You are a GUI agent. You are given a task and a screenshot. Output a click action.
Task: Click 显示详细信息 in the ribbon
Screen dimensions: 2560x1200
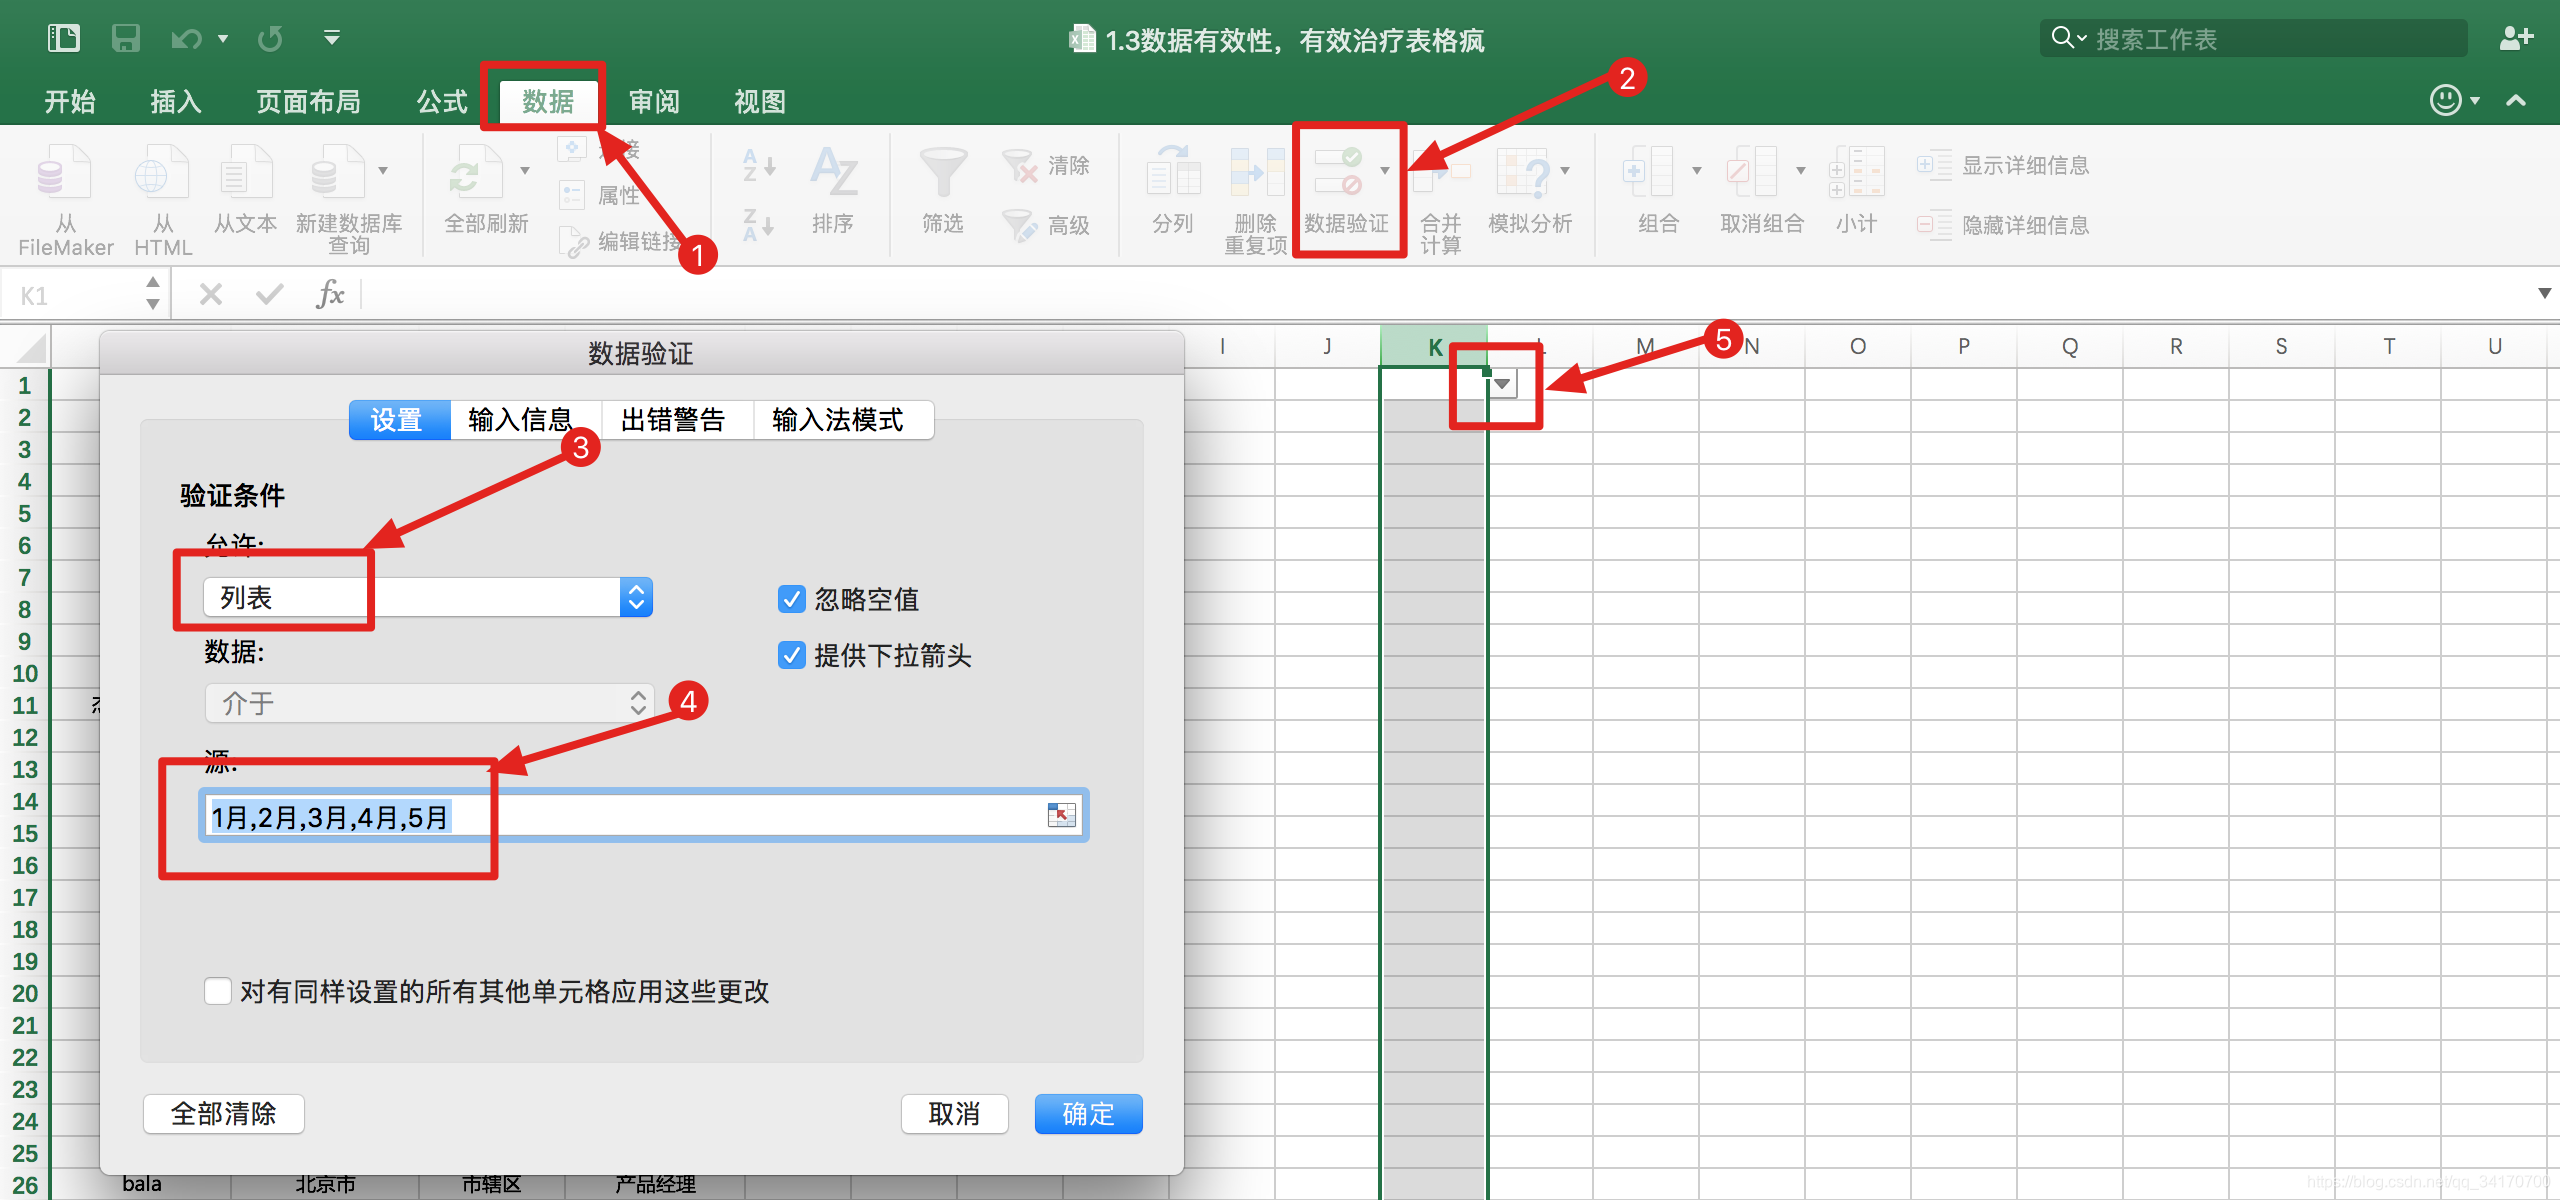[x=2003, y=166]
